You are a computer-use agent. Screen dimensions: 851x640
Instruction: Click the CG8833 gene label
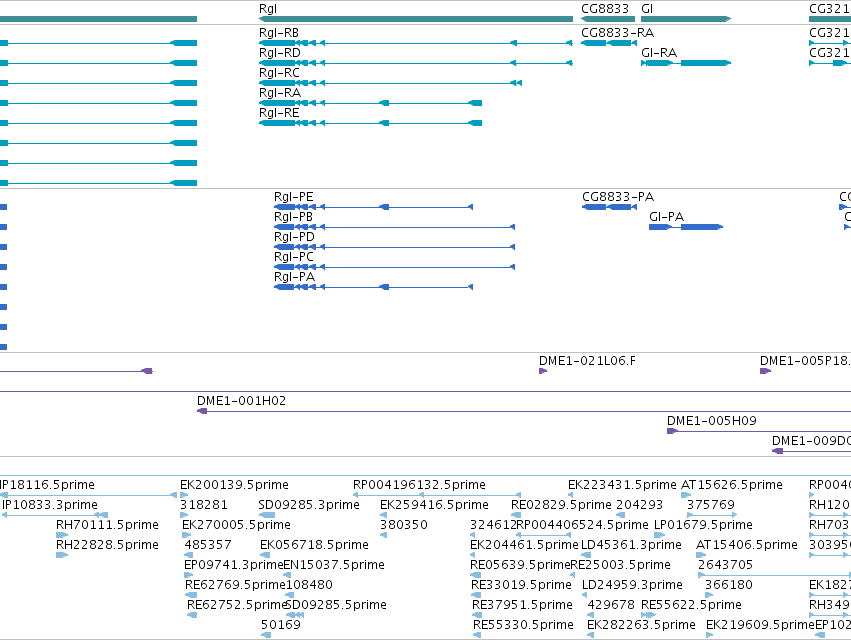[x=605, y=9]
